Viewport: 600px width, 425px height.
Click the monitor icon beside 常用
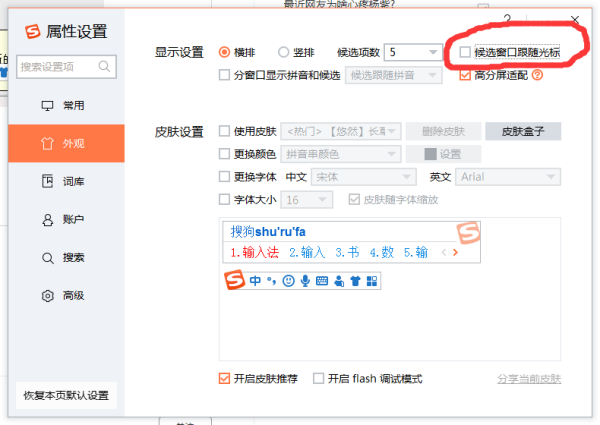[x=47, y=106]
